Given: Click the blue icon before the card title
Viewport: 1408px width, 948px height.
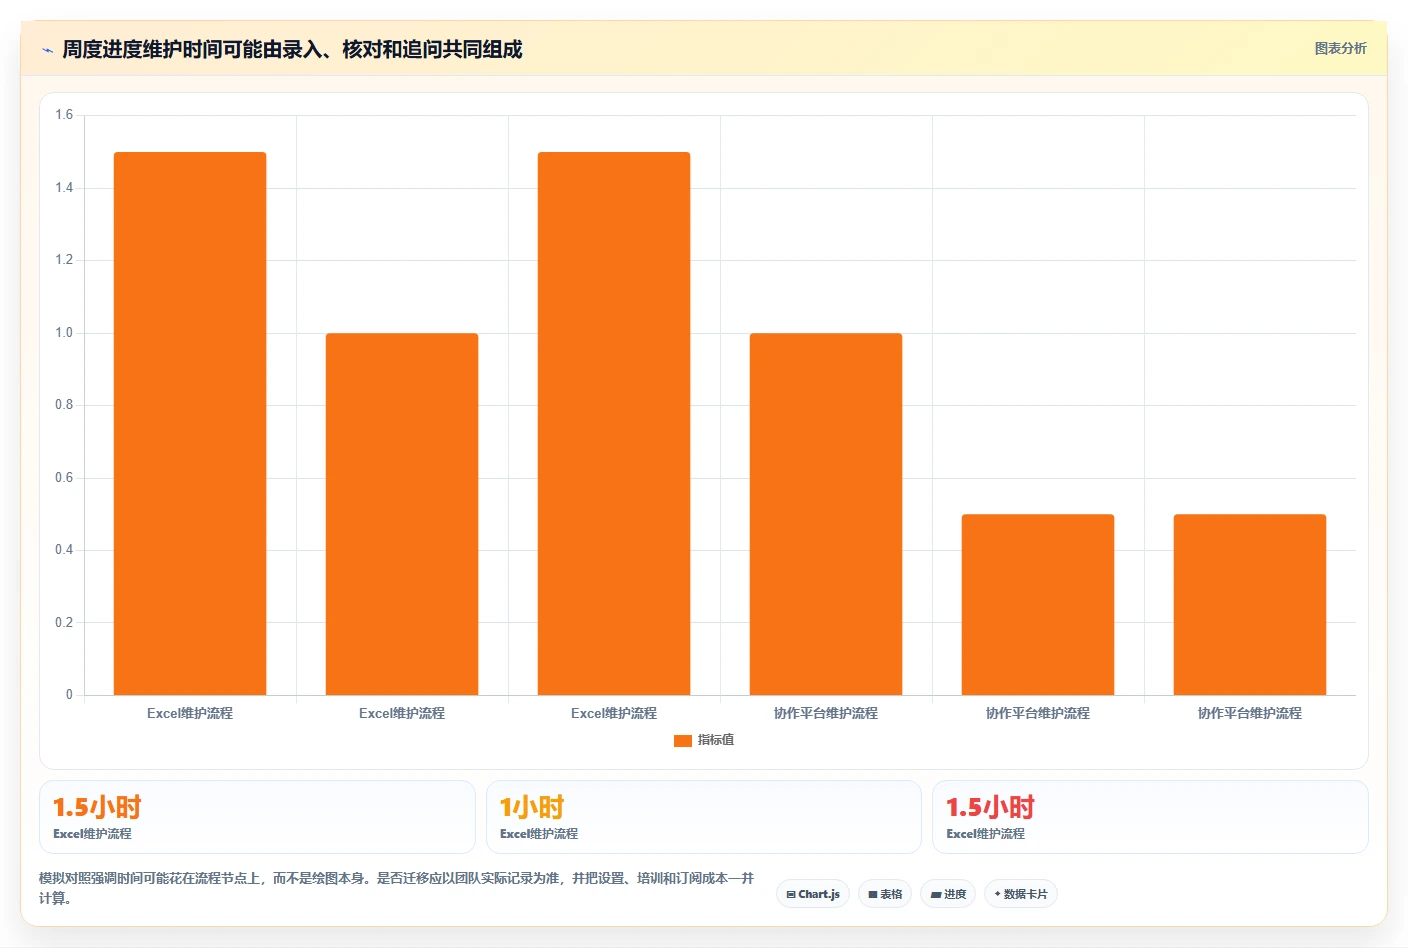Looking at the screenshot, I should 47,50.
